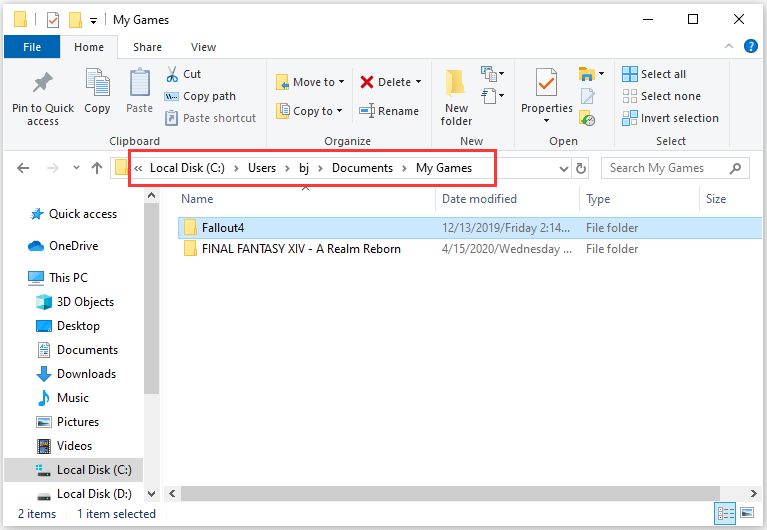The width and height of the screenshot is (767, 530).
Task: Open the Easy access dropdown
Action: coord(493,95)
